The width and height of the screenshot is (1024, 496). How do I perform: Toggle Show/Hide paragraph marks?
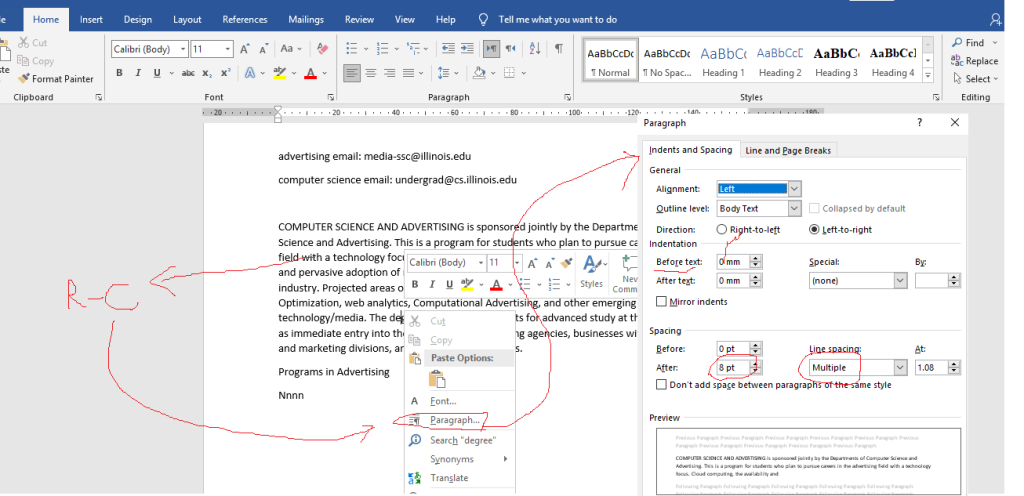558,48
